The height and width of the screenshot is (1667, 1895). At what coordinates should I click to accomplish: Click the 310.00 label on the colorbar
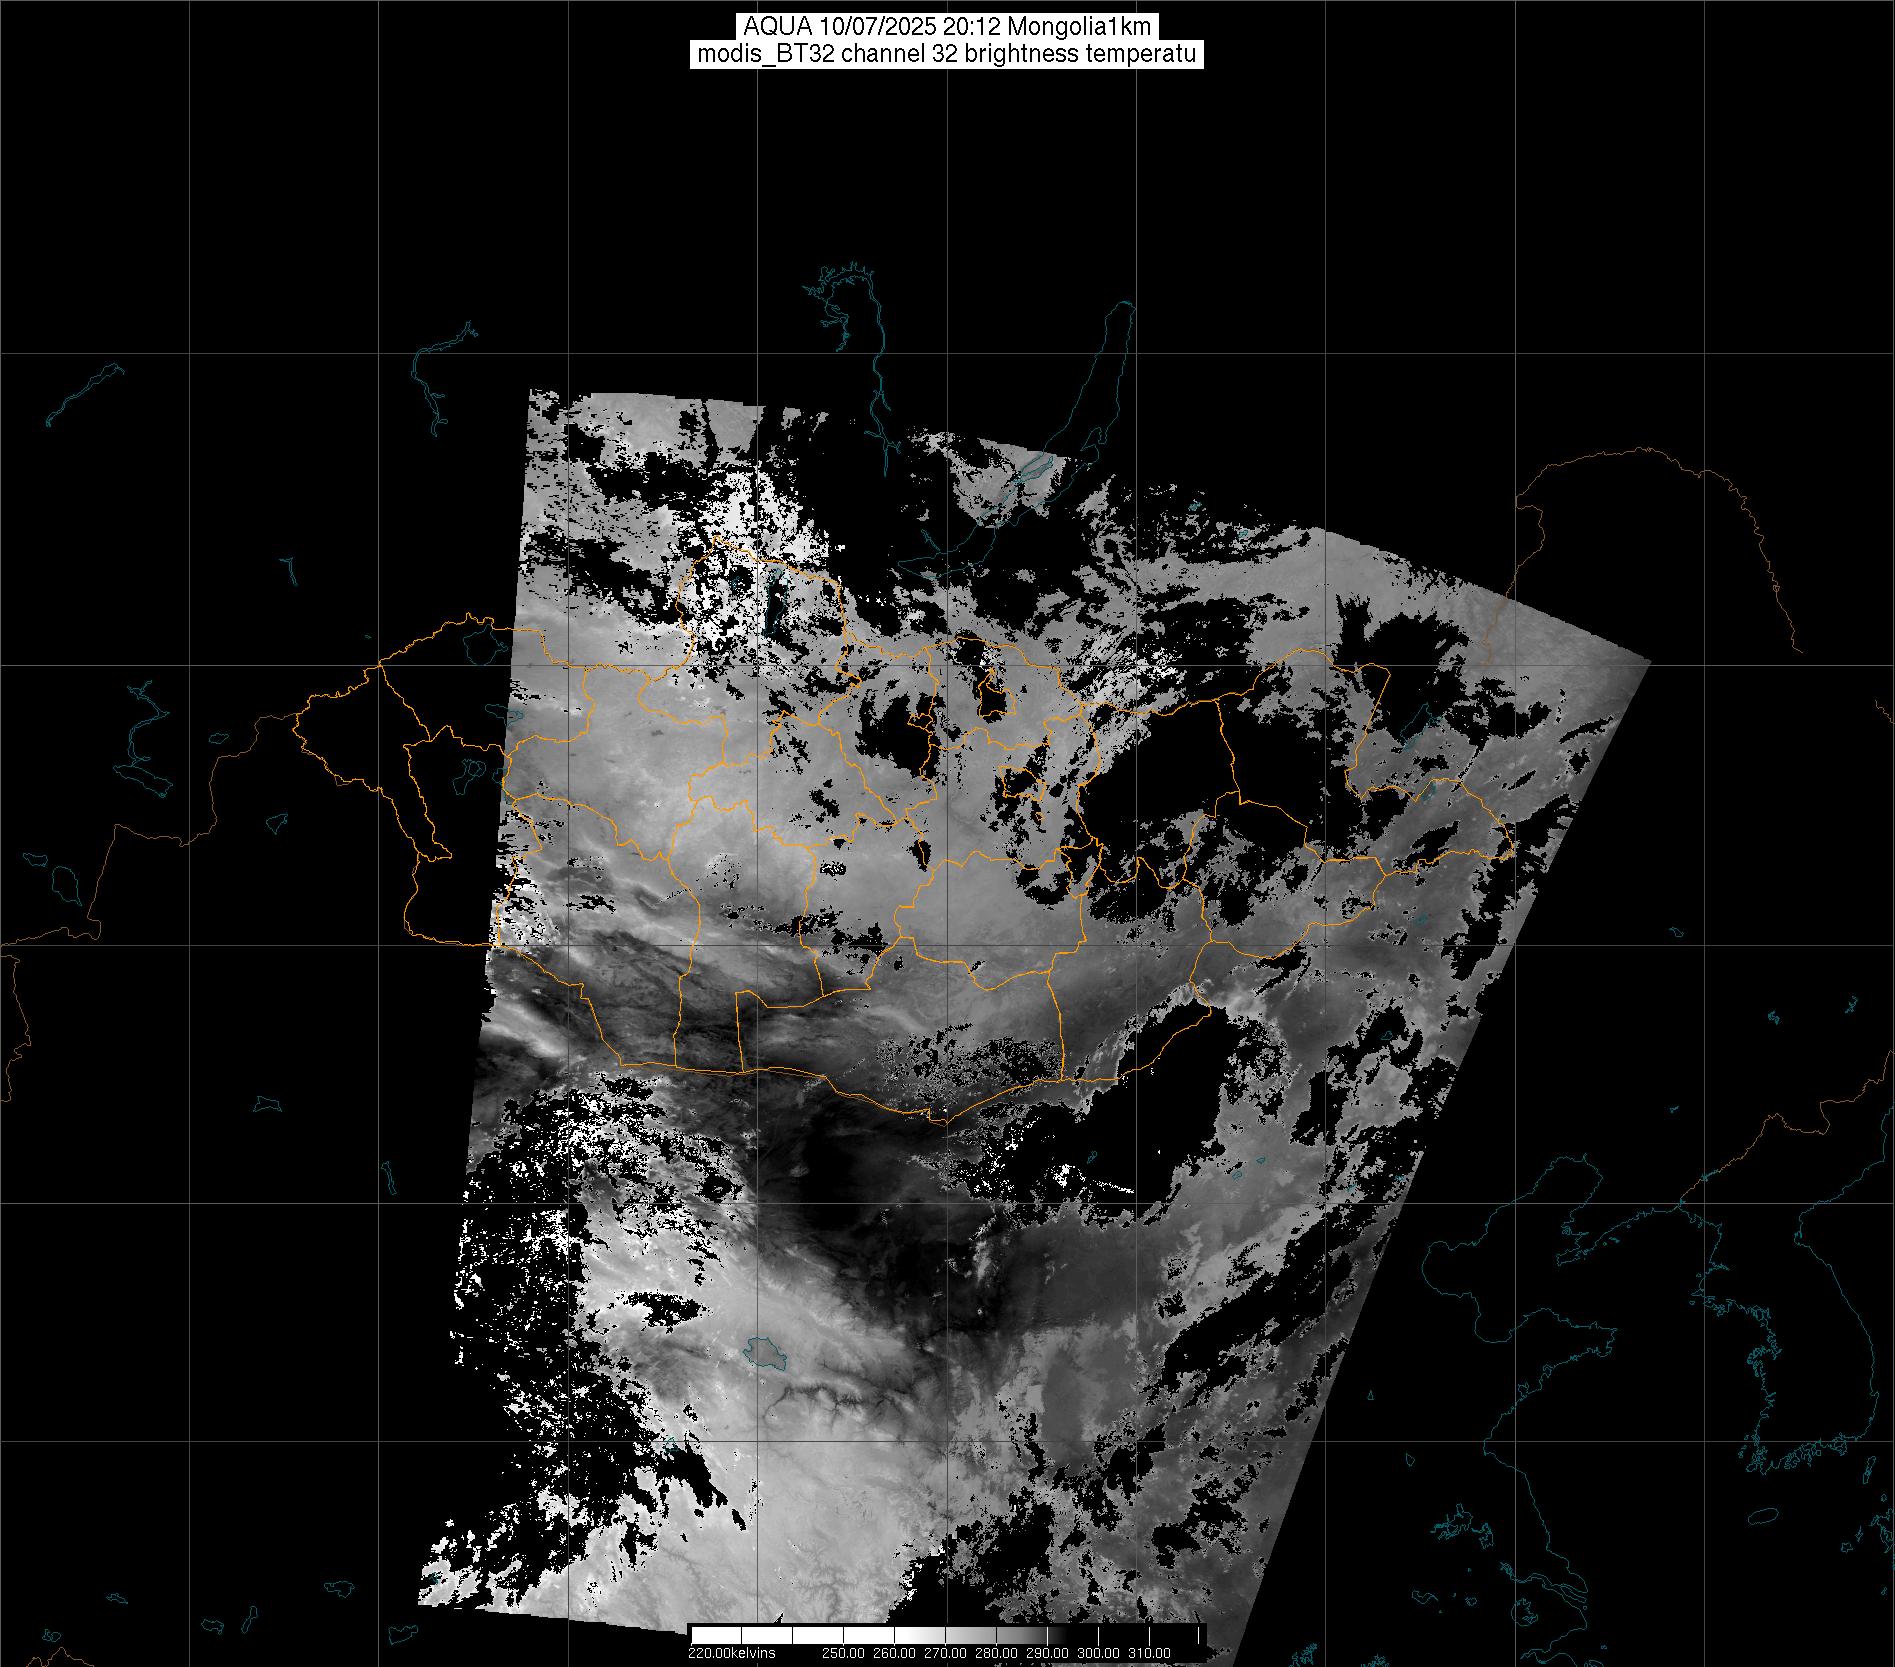coord(1149,1653)
